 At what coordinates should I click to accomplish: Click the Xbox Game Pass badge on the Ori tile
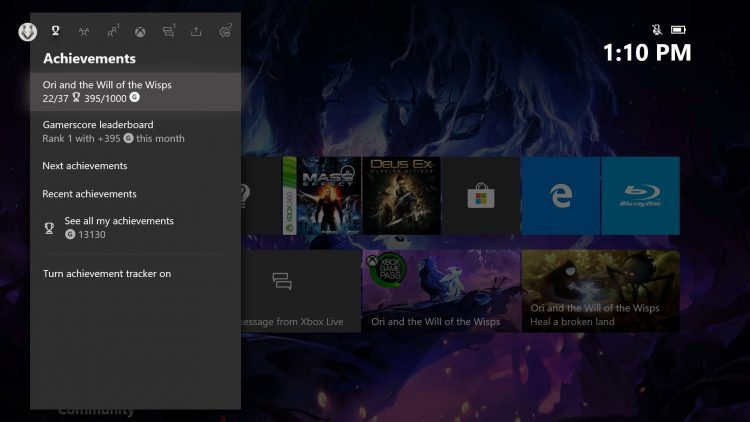click(387, 270)
